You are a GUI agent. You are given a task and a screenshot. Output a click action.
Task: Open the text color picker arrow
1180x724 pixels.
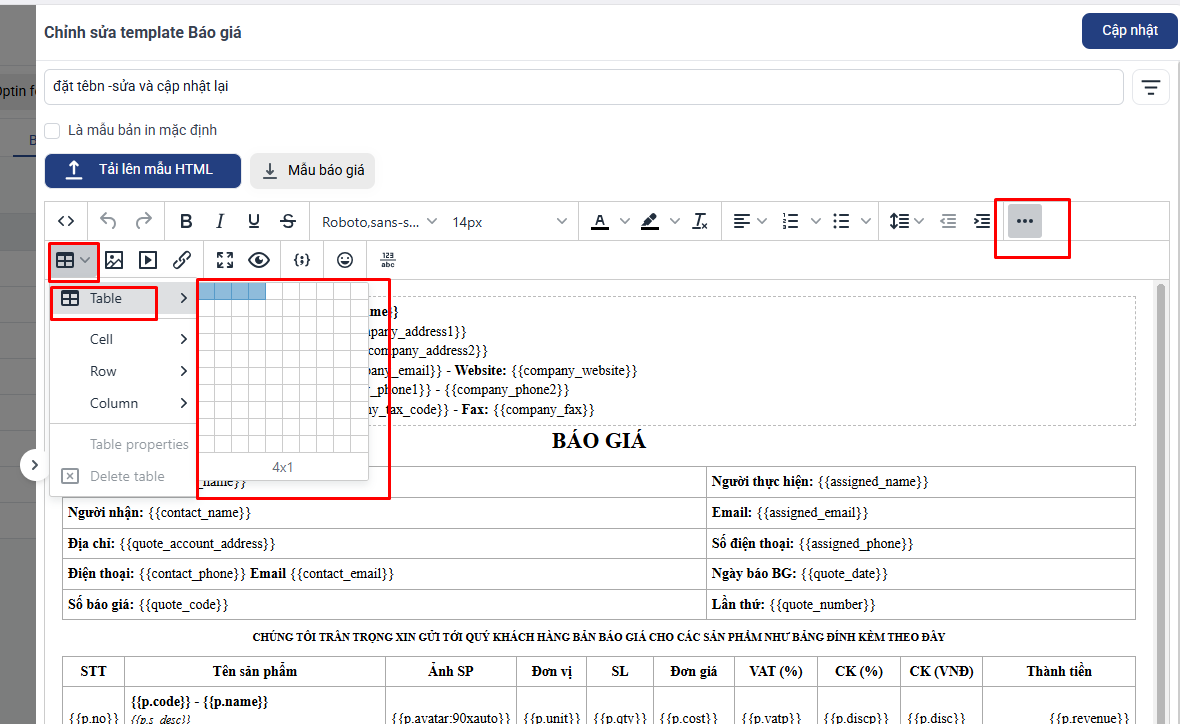click(625, 221)
